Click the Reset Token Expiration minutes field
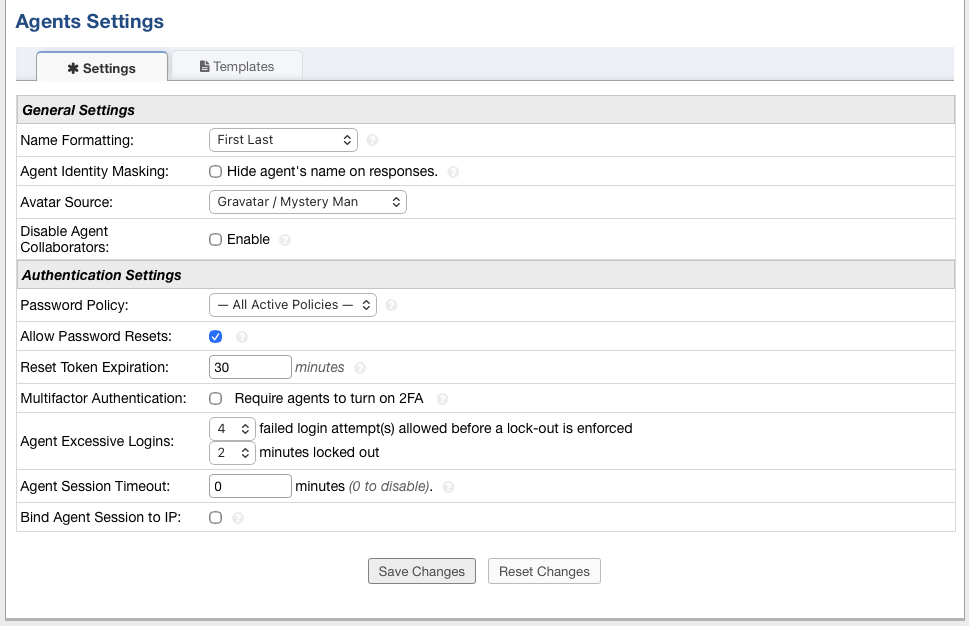969x626 pixels. 250,368
